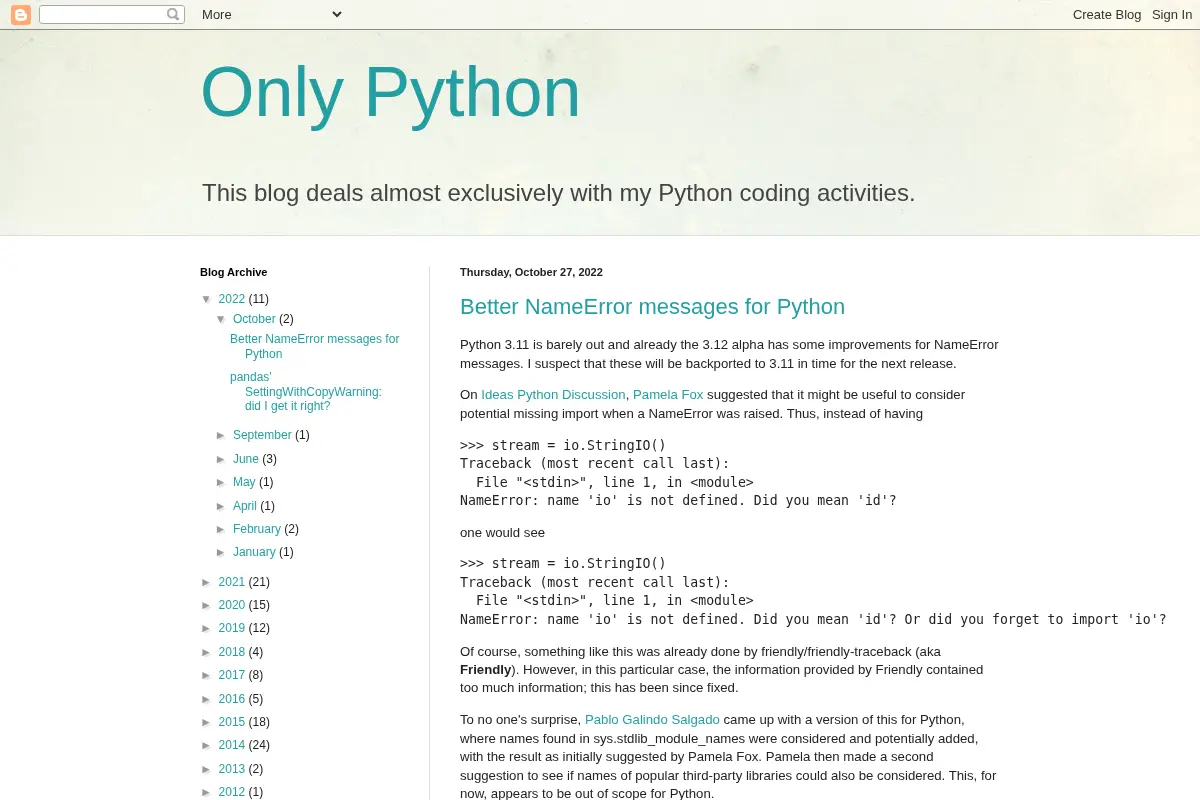Open the Only Python blog title

point(390,92)
